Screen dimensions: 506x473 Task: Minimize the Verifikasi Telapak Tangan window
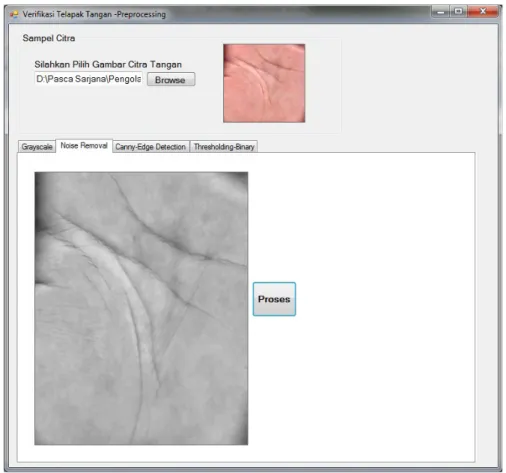click(x=441, y=12)
